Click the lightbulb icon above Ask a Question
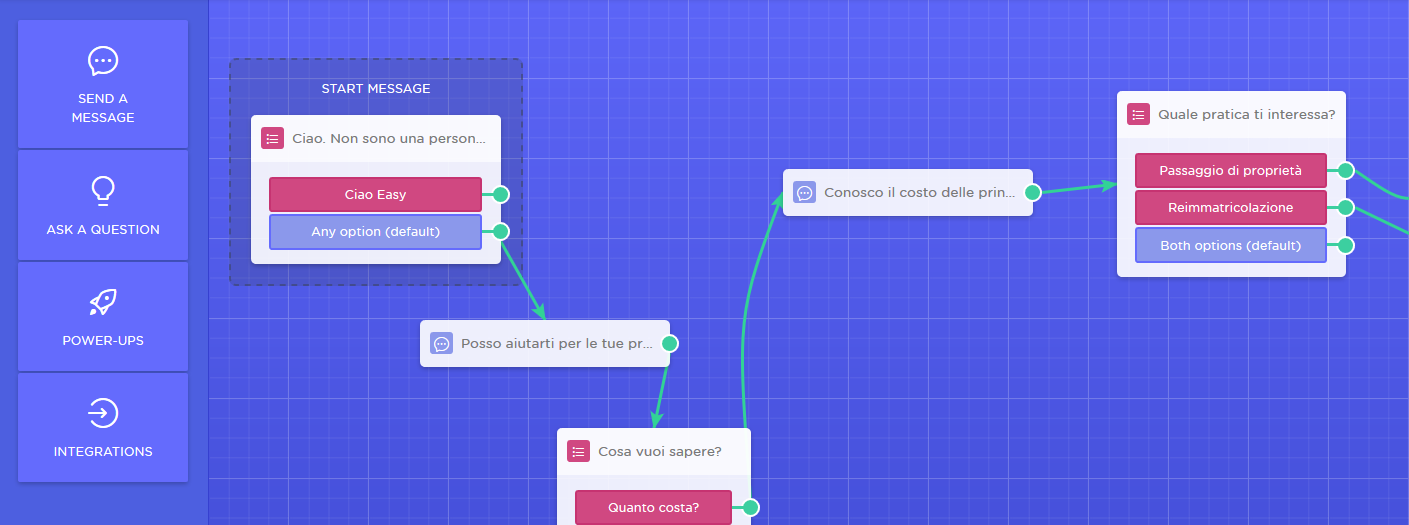Image resolution: width=1409 pixels, height=525 pixels. [103, 189]
